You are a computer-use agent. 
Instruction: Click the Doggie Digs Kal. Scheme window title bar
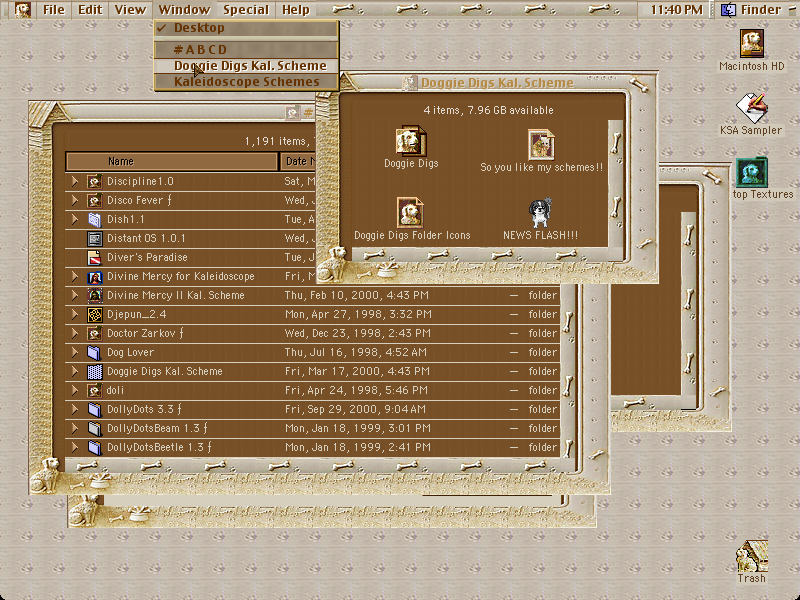[x=487, y=82]
